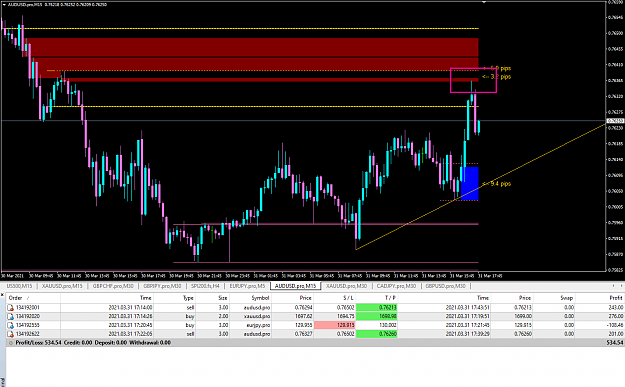Screen dimensions: 625x387
Task: Click the profit value 243.00
Action: point(615,308)
